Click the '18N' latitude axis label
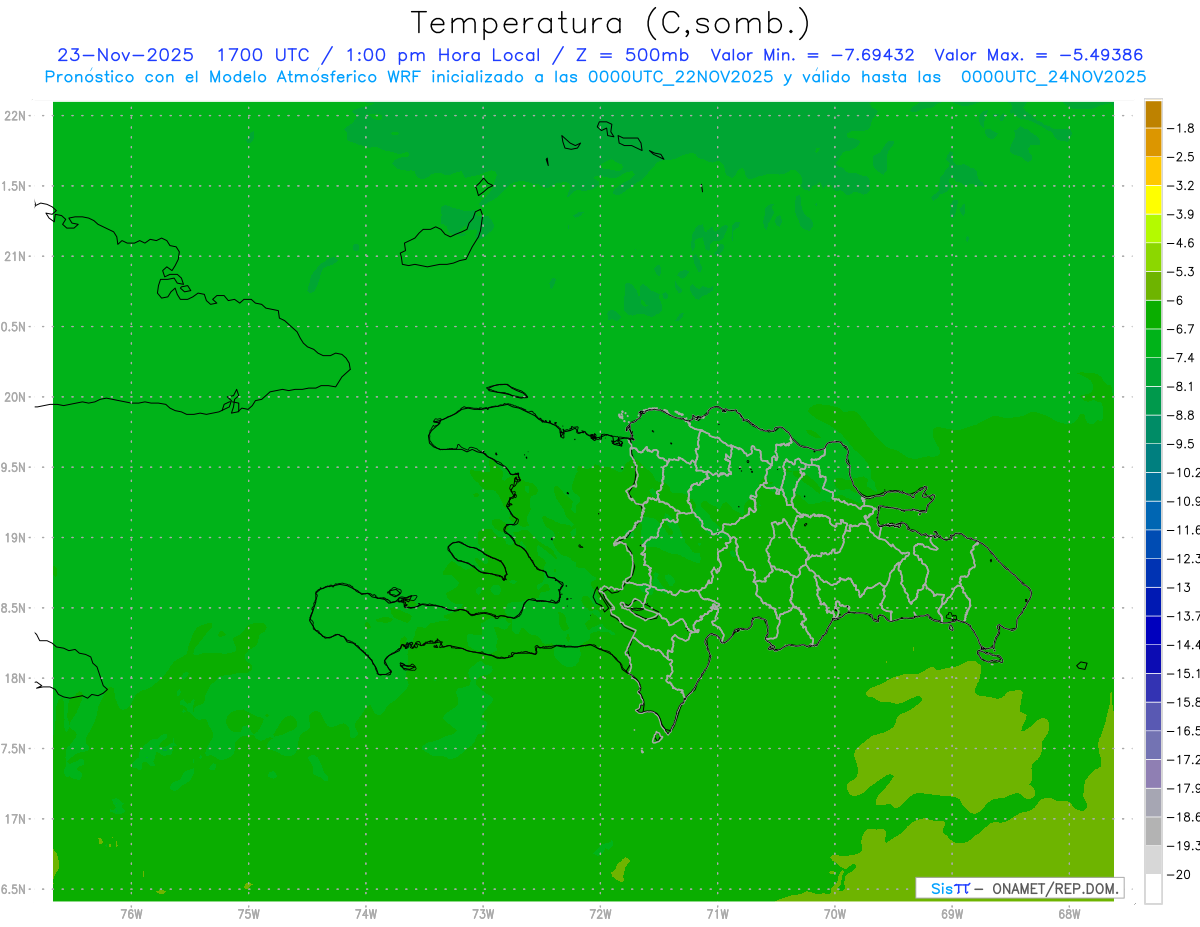The width and height of the screenshot is (1200, 927). [x=16, y=679]
